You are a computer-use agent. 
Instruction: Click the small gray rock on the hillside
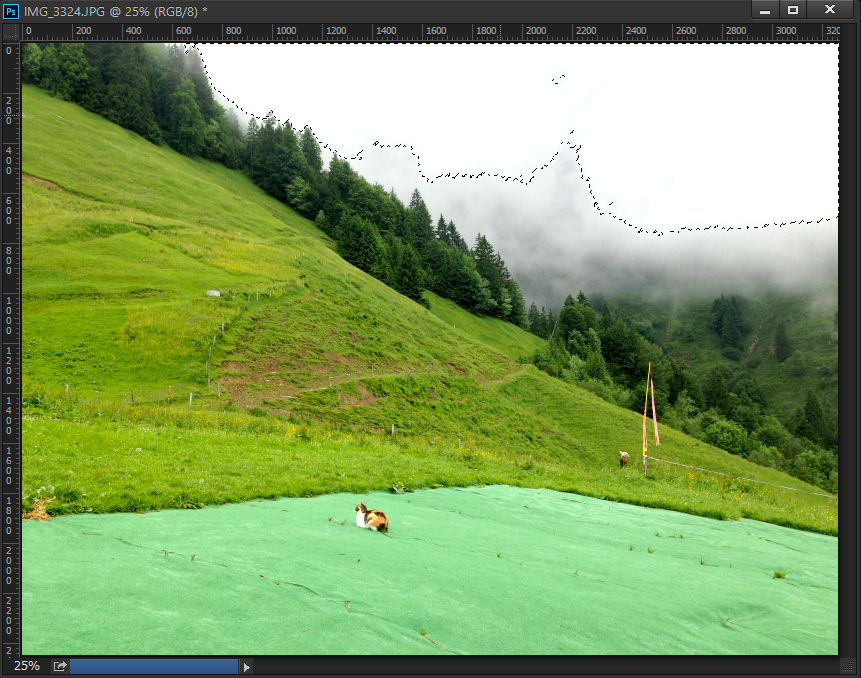click(213, 293)
